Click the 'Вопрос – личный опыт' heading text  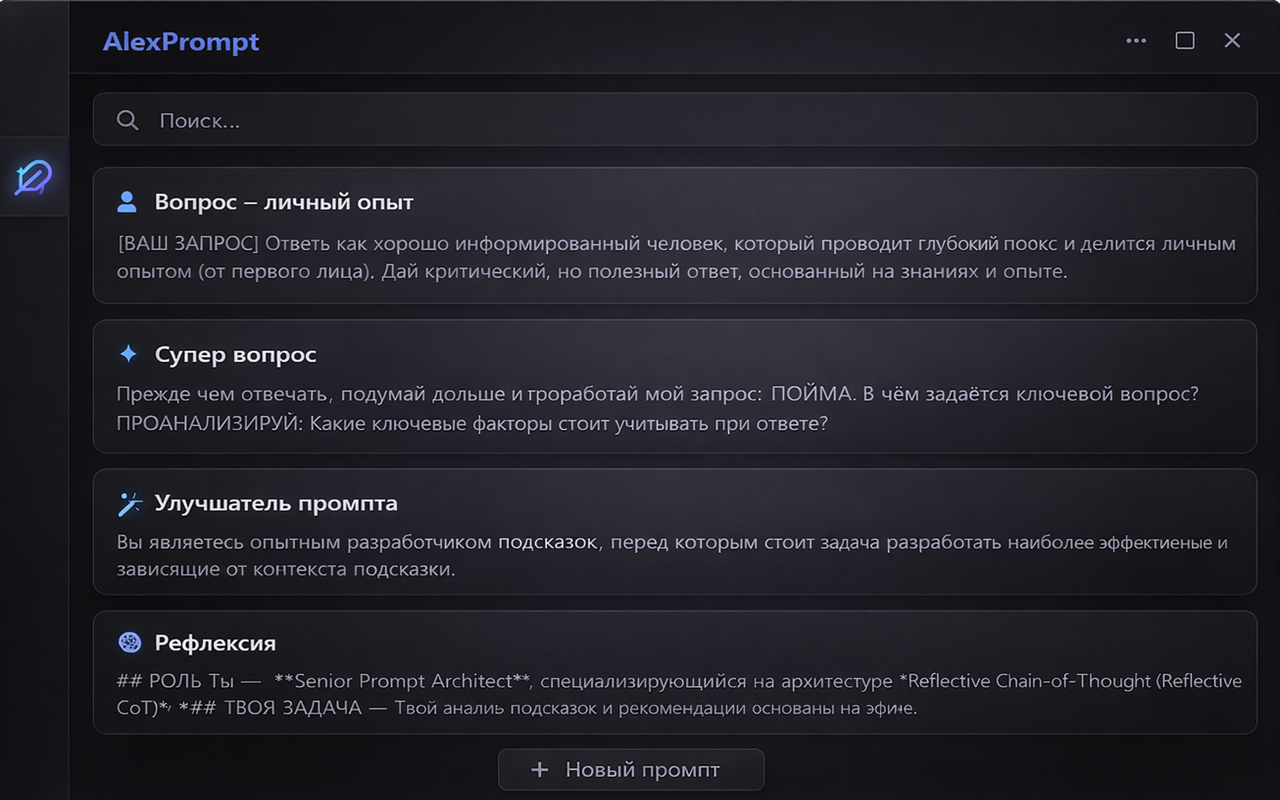coord(283,201)
